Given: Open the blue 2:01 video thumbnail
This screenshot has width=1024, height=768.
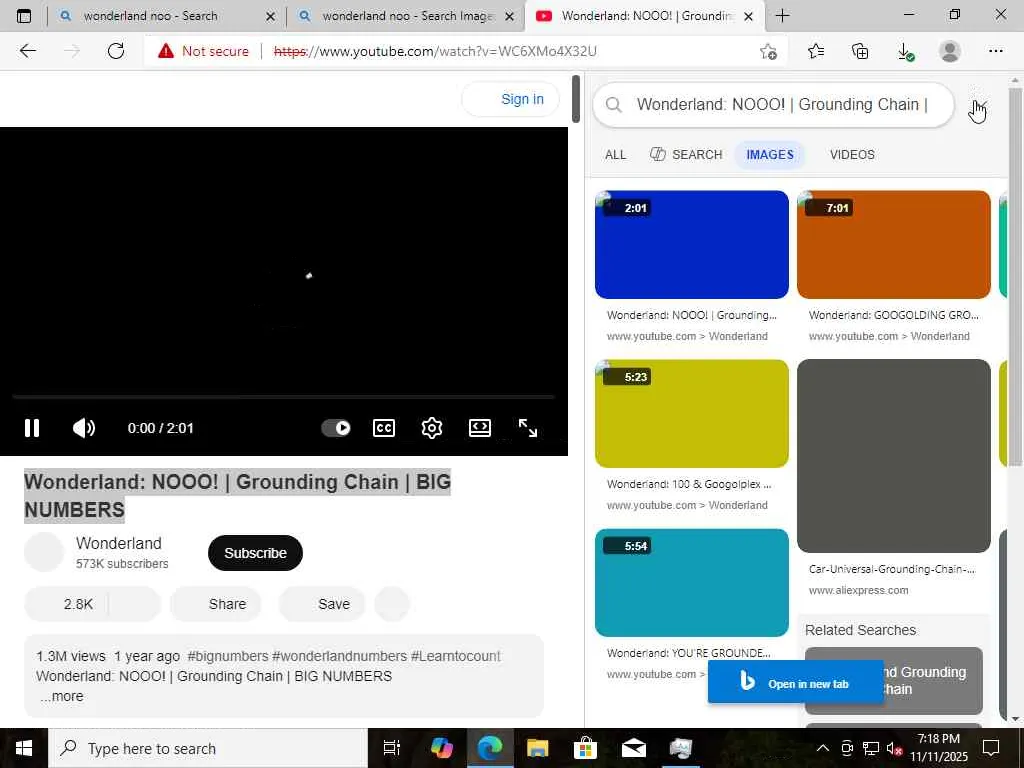Looking at the screenshot, I should pos(692,244).
